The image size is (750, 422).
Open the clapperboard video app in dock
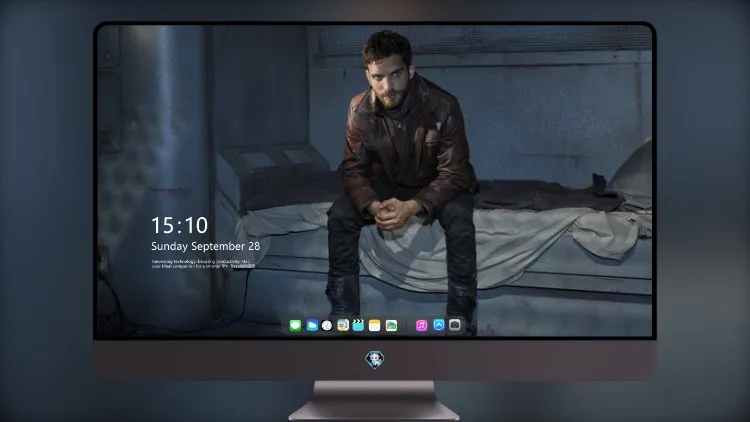[358, 326]
